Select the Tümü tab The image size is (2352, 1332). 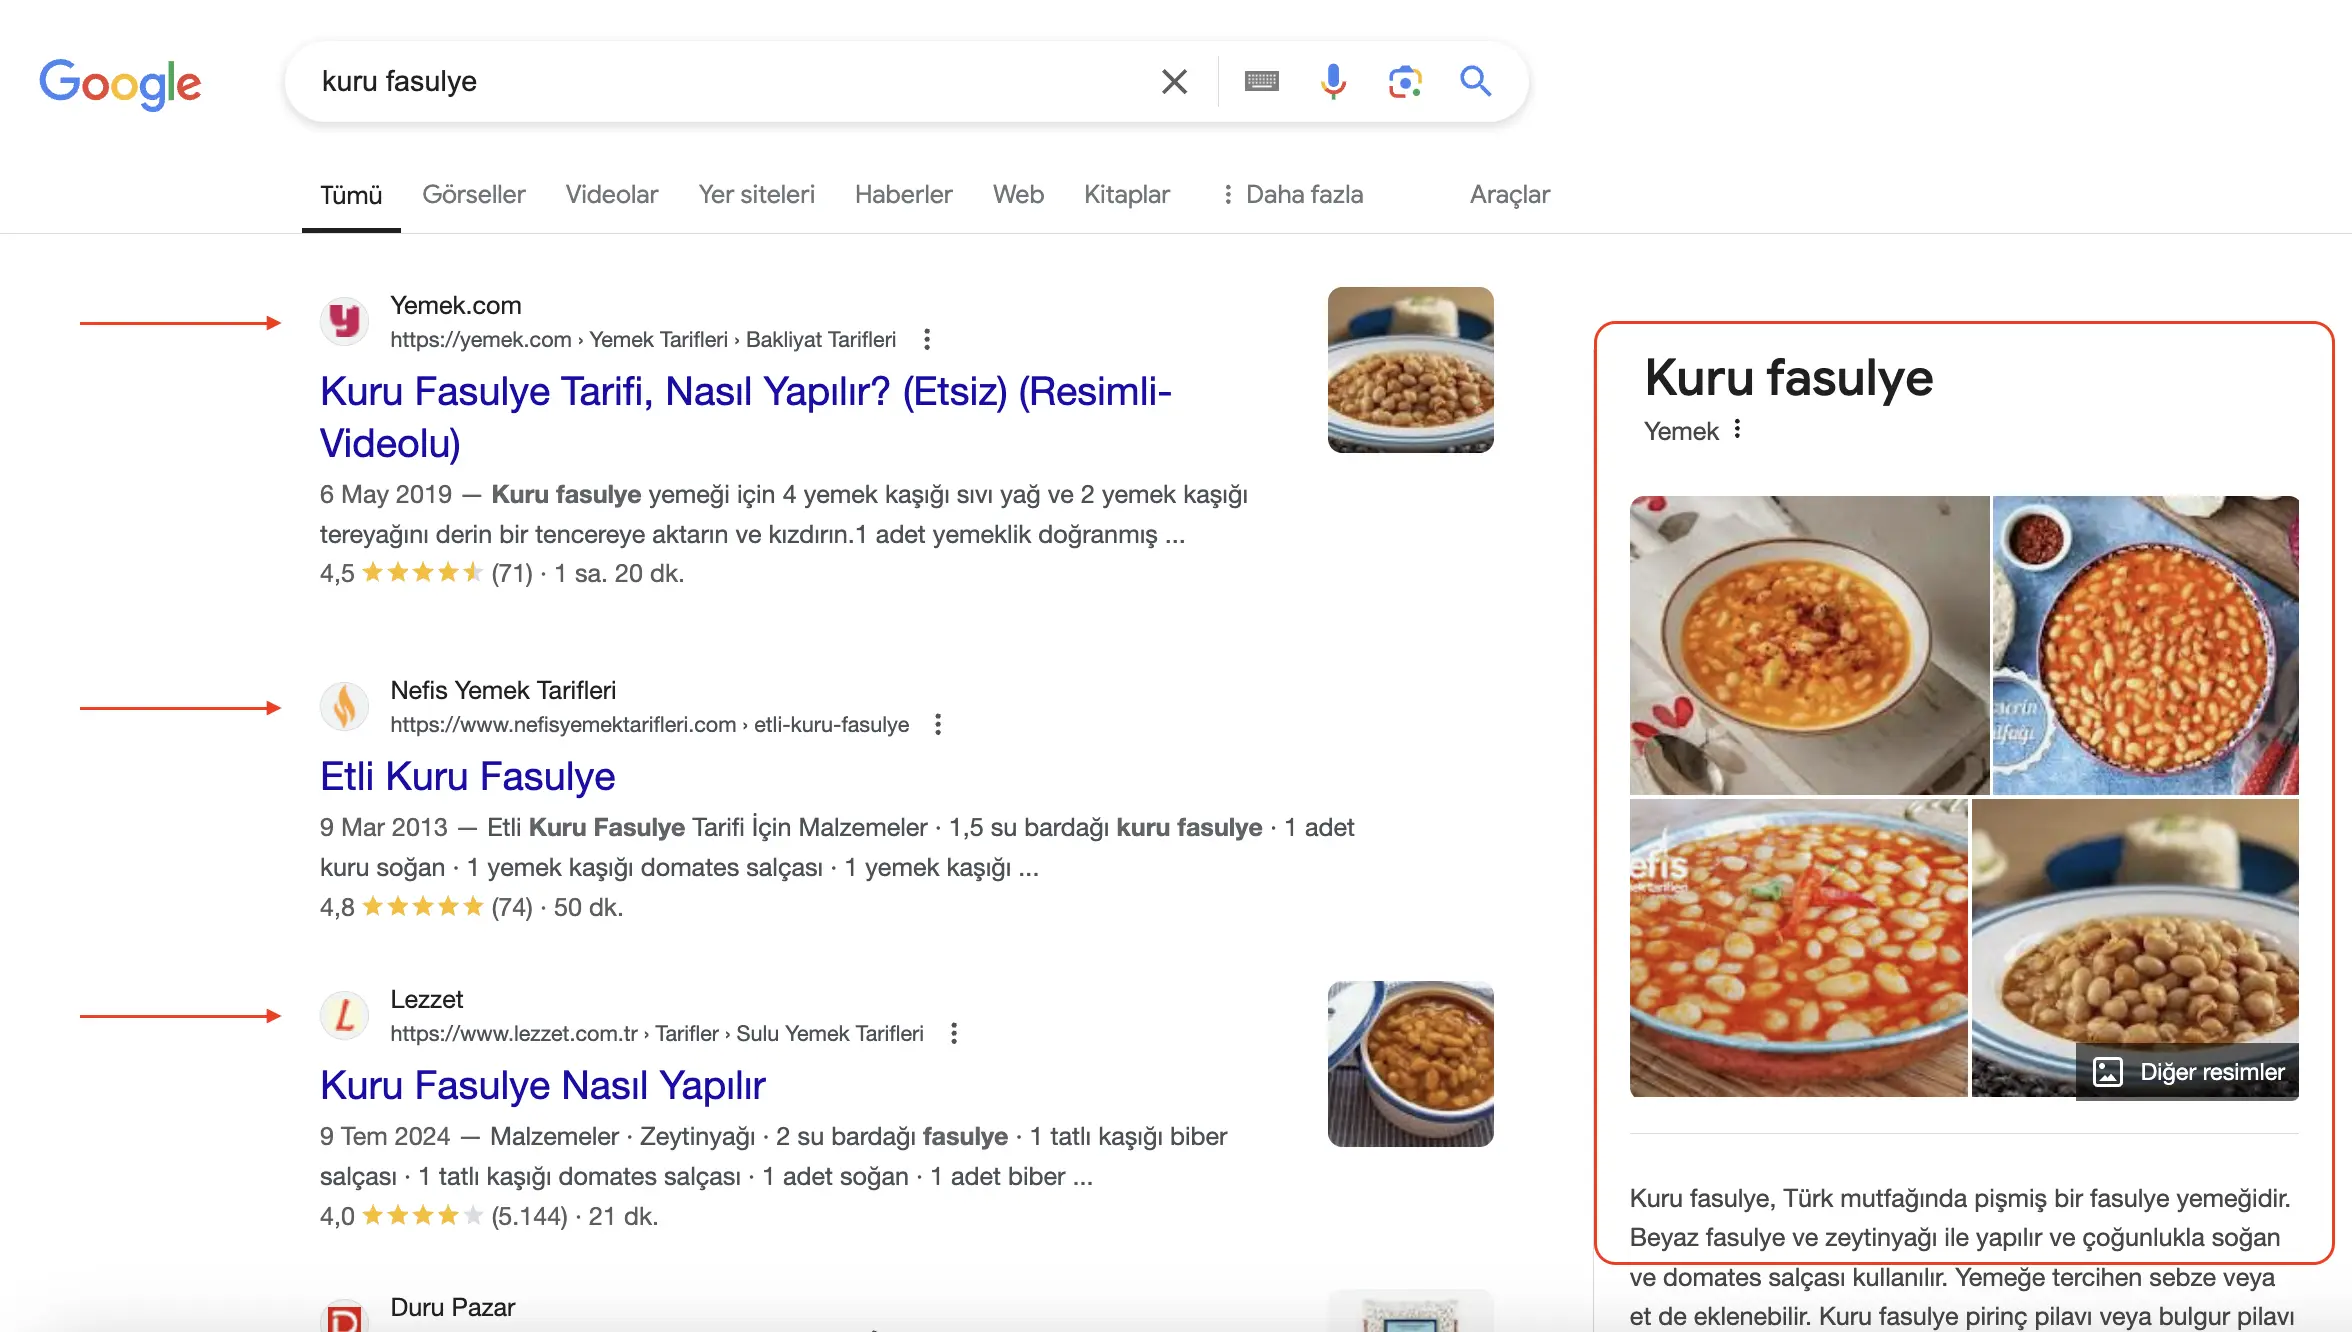click(351, 195)
